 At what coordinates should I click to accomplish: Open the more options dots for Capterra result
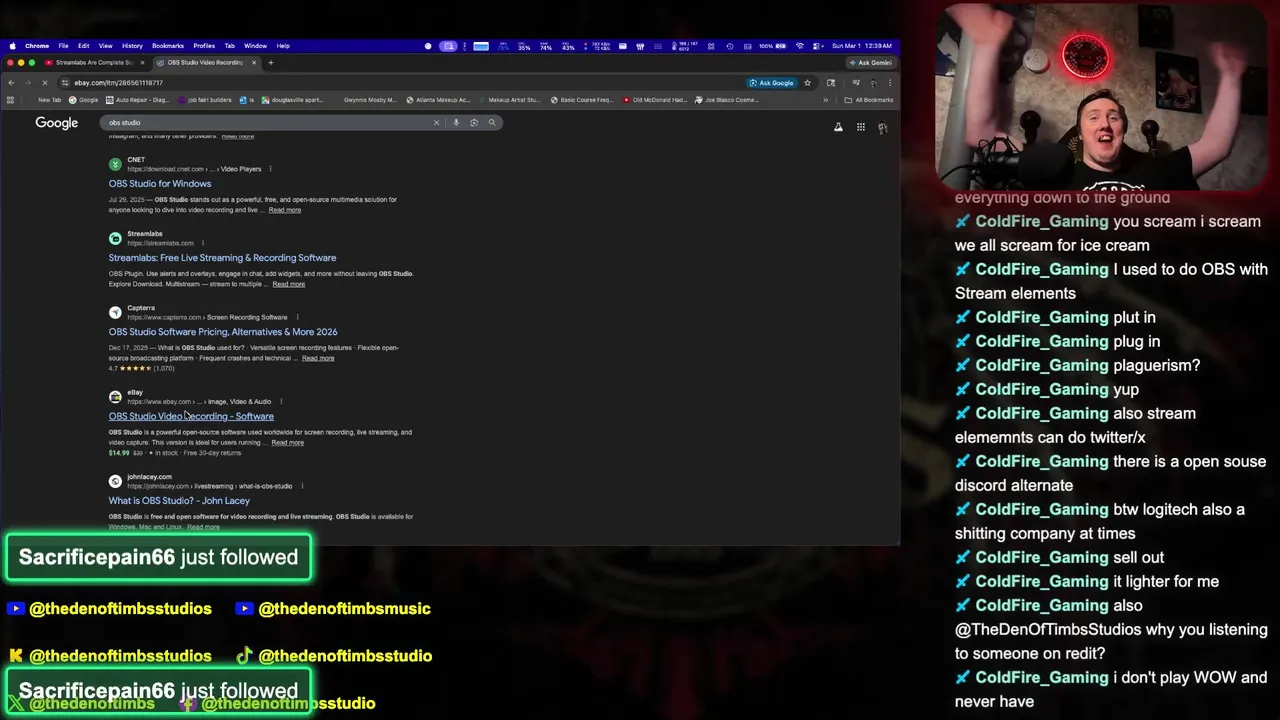tap(297, 317)
